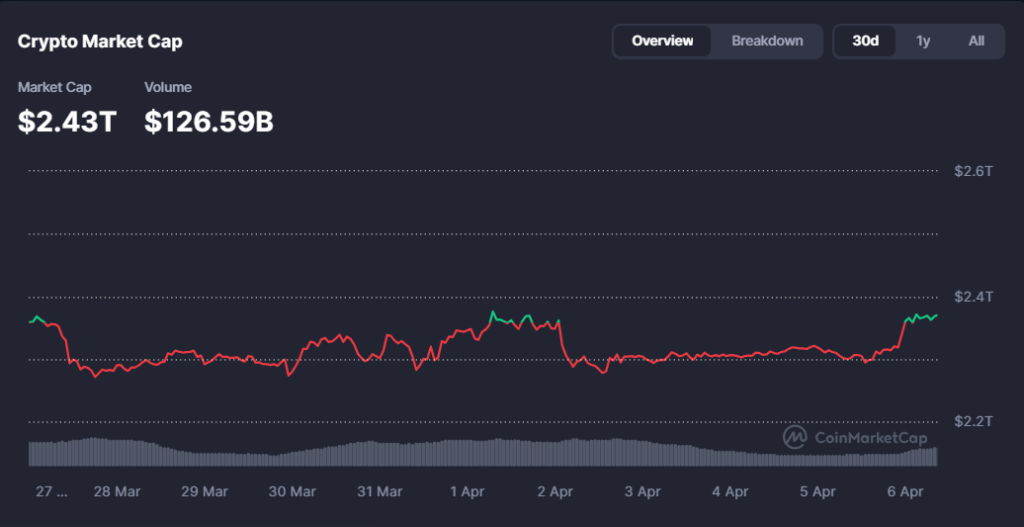Select the 30 Mar date label
The image size is (1024, 527).
(292, 492)
